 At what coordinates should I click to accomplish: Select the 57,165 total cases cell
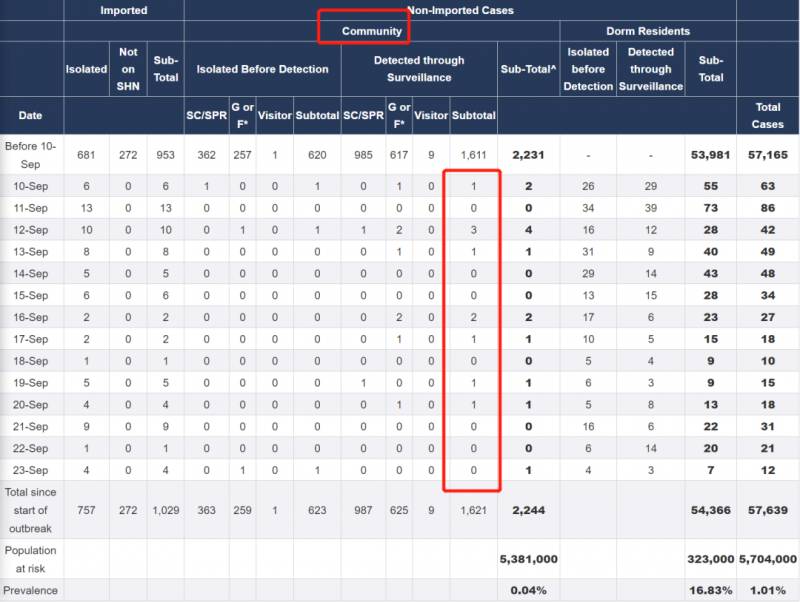(x=768, y=155)
